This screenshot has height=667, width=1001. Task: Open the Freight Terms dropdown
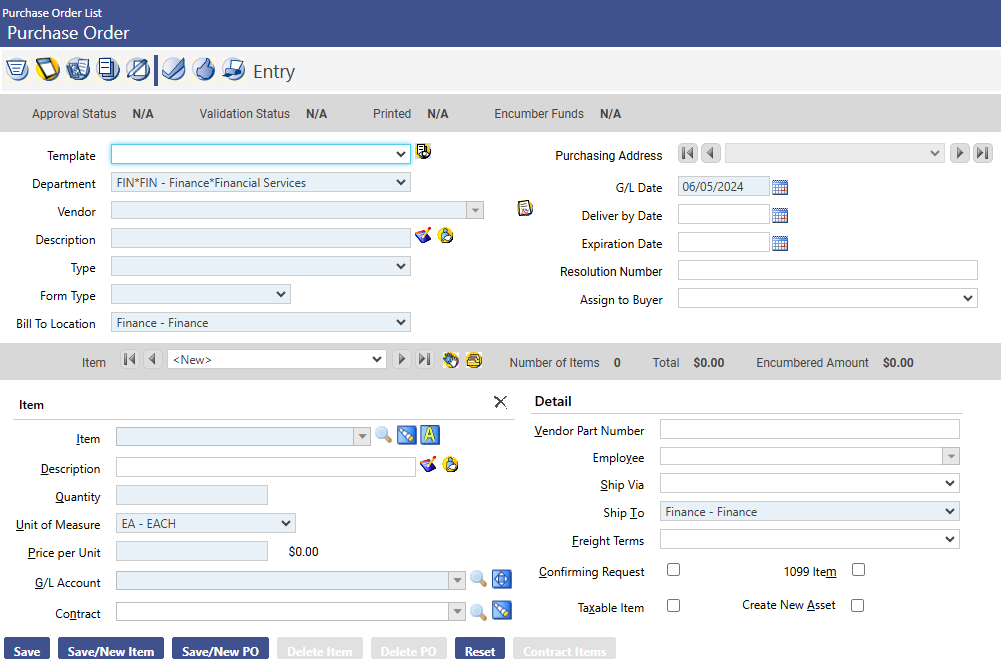point(809,539)
